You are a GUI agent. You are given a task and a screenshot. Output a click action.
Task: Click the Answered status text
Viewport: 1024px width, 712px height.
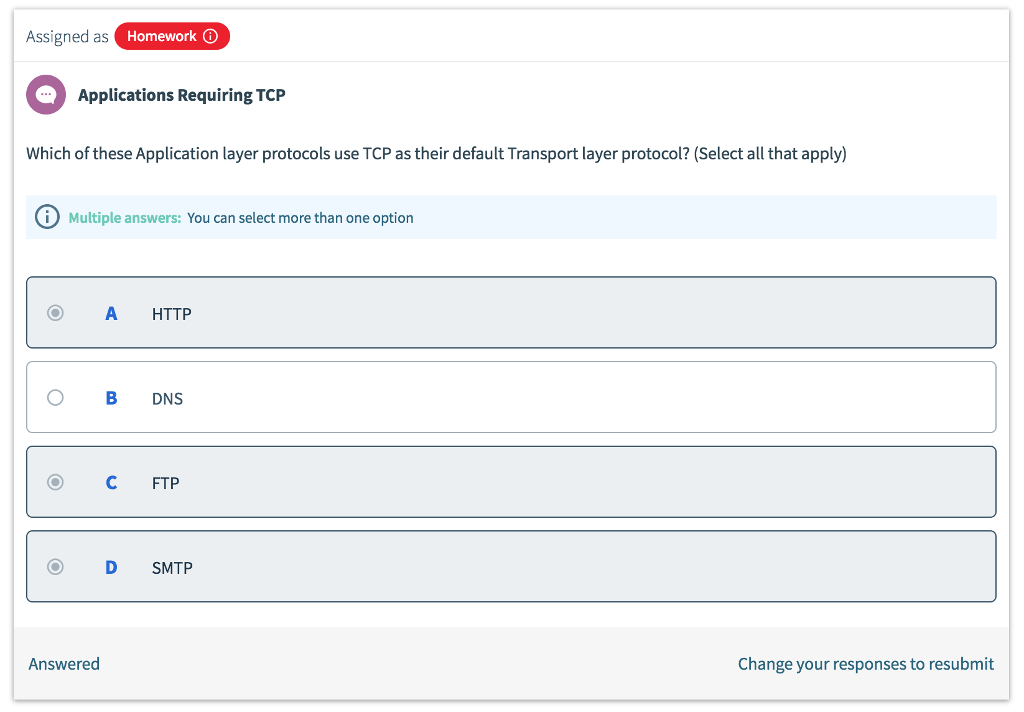64,664
